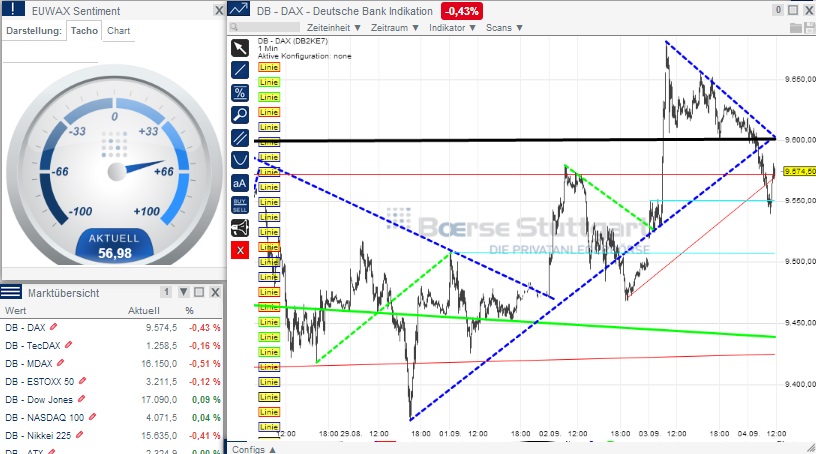Click the '1' badge in Marktübersicht header
The height and width of the screenshot is (454, 816).
point(166,292)
